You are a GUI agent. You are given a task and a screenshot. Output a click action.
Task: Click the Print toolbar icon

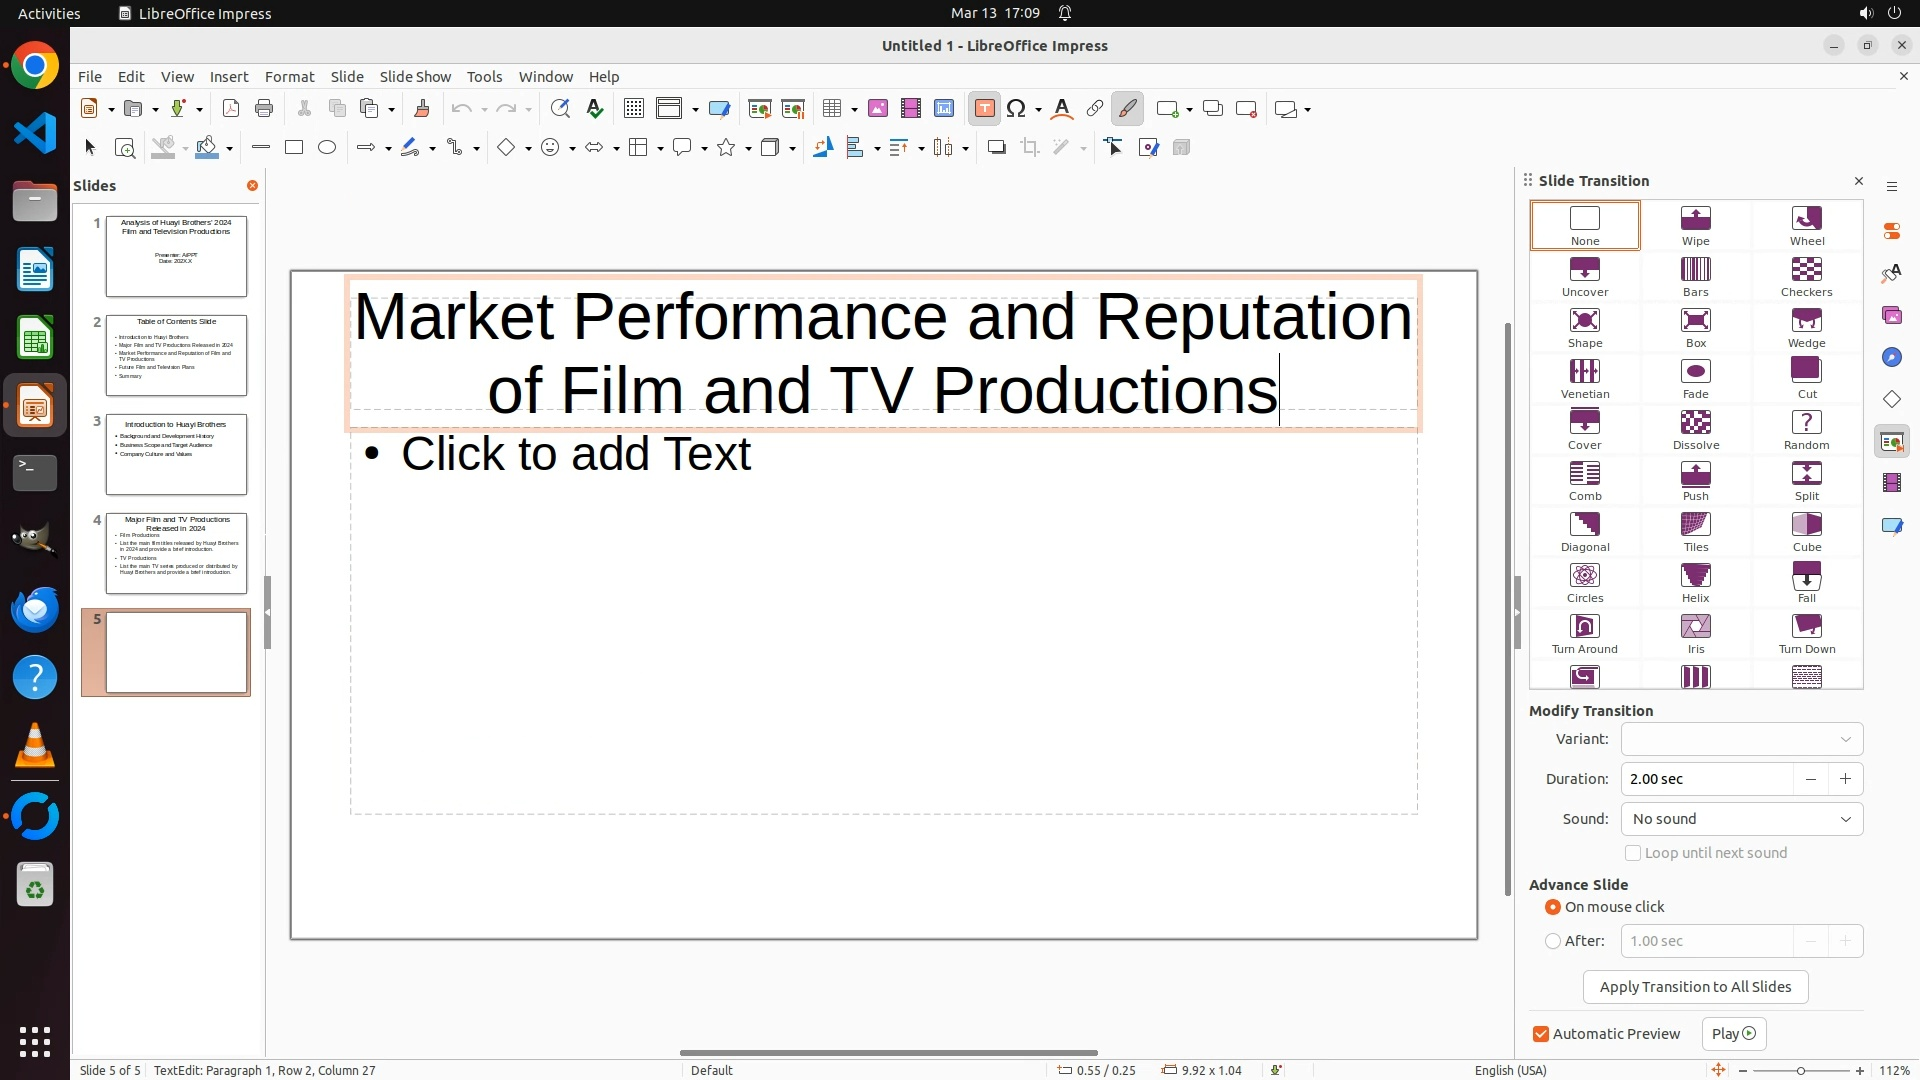click(x=264, y=109)
